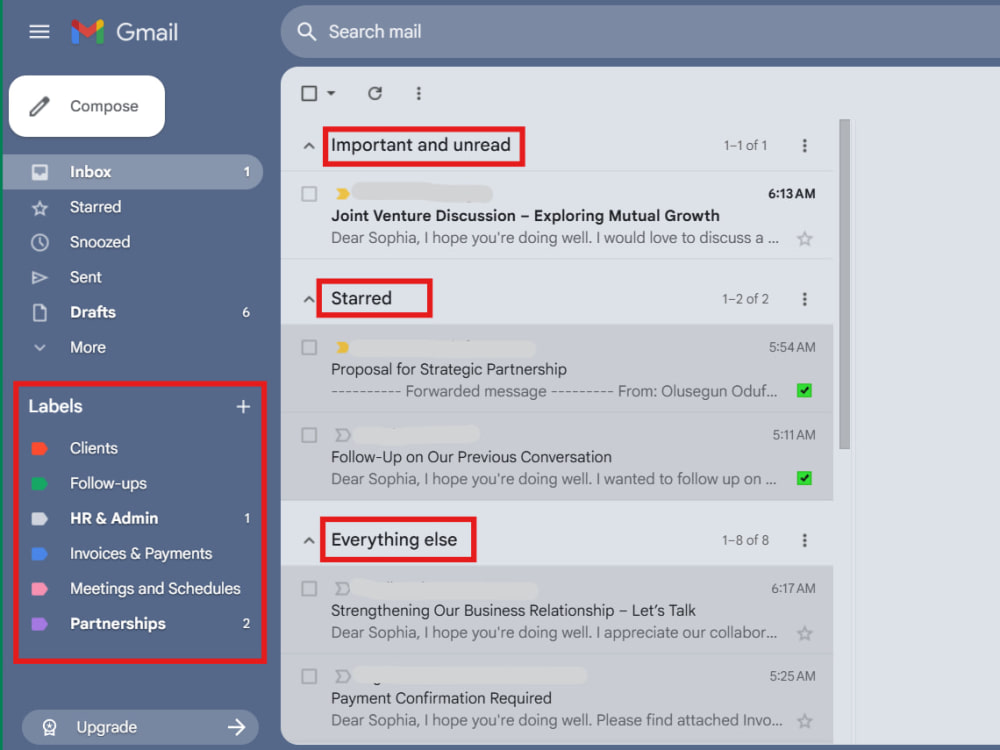Viewport: 1000px width, 750px height.
Task: Click green star on Proposal for Strategic Partnership
Action: coord(804,390)
